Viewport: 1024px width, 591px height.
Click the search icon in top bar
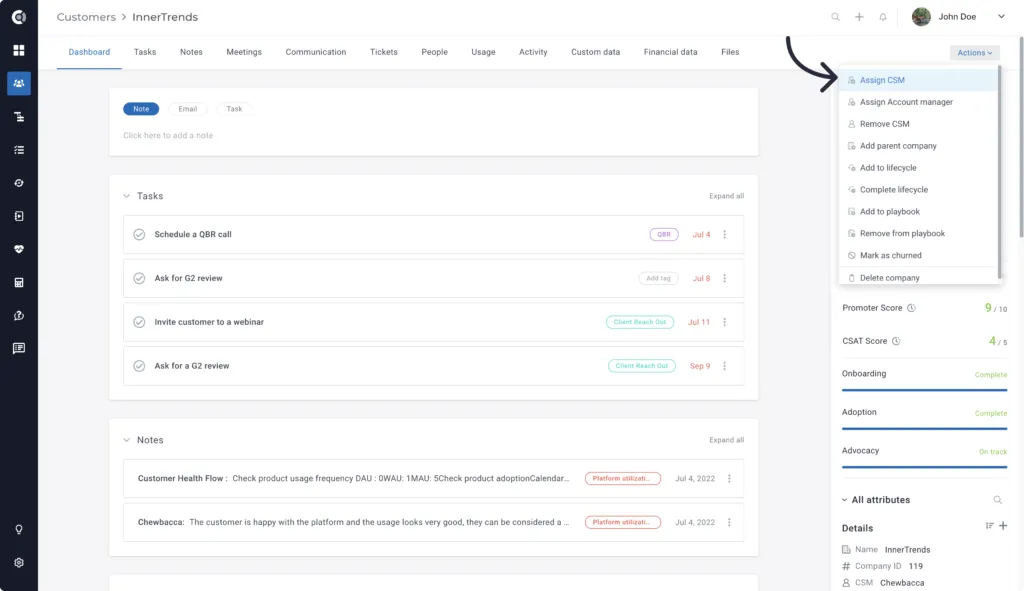pyautogui.click(x=835, y=17)
